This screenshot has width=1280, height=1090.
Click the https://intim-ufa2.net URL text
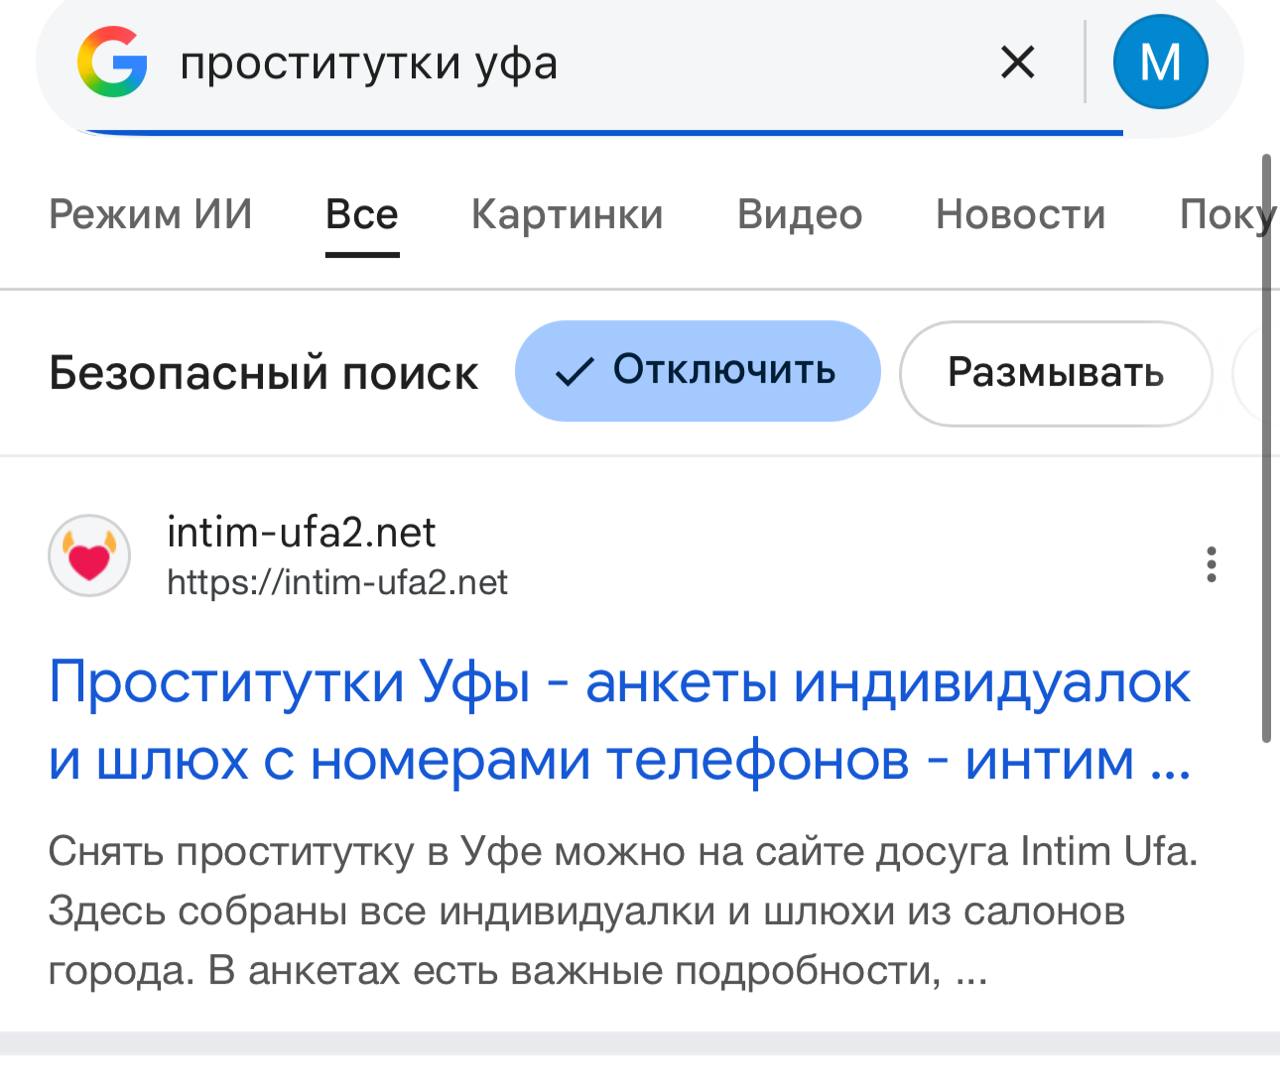337,582
